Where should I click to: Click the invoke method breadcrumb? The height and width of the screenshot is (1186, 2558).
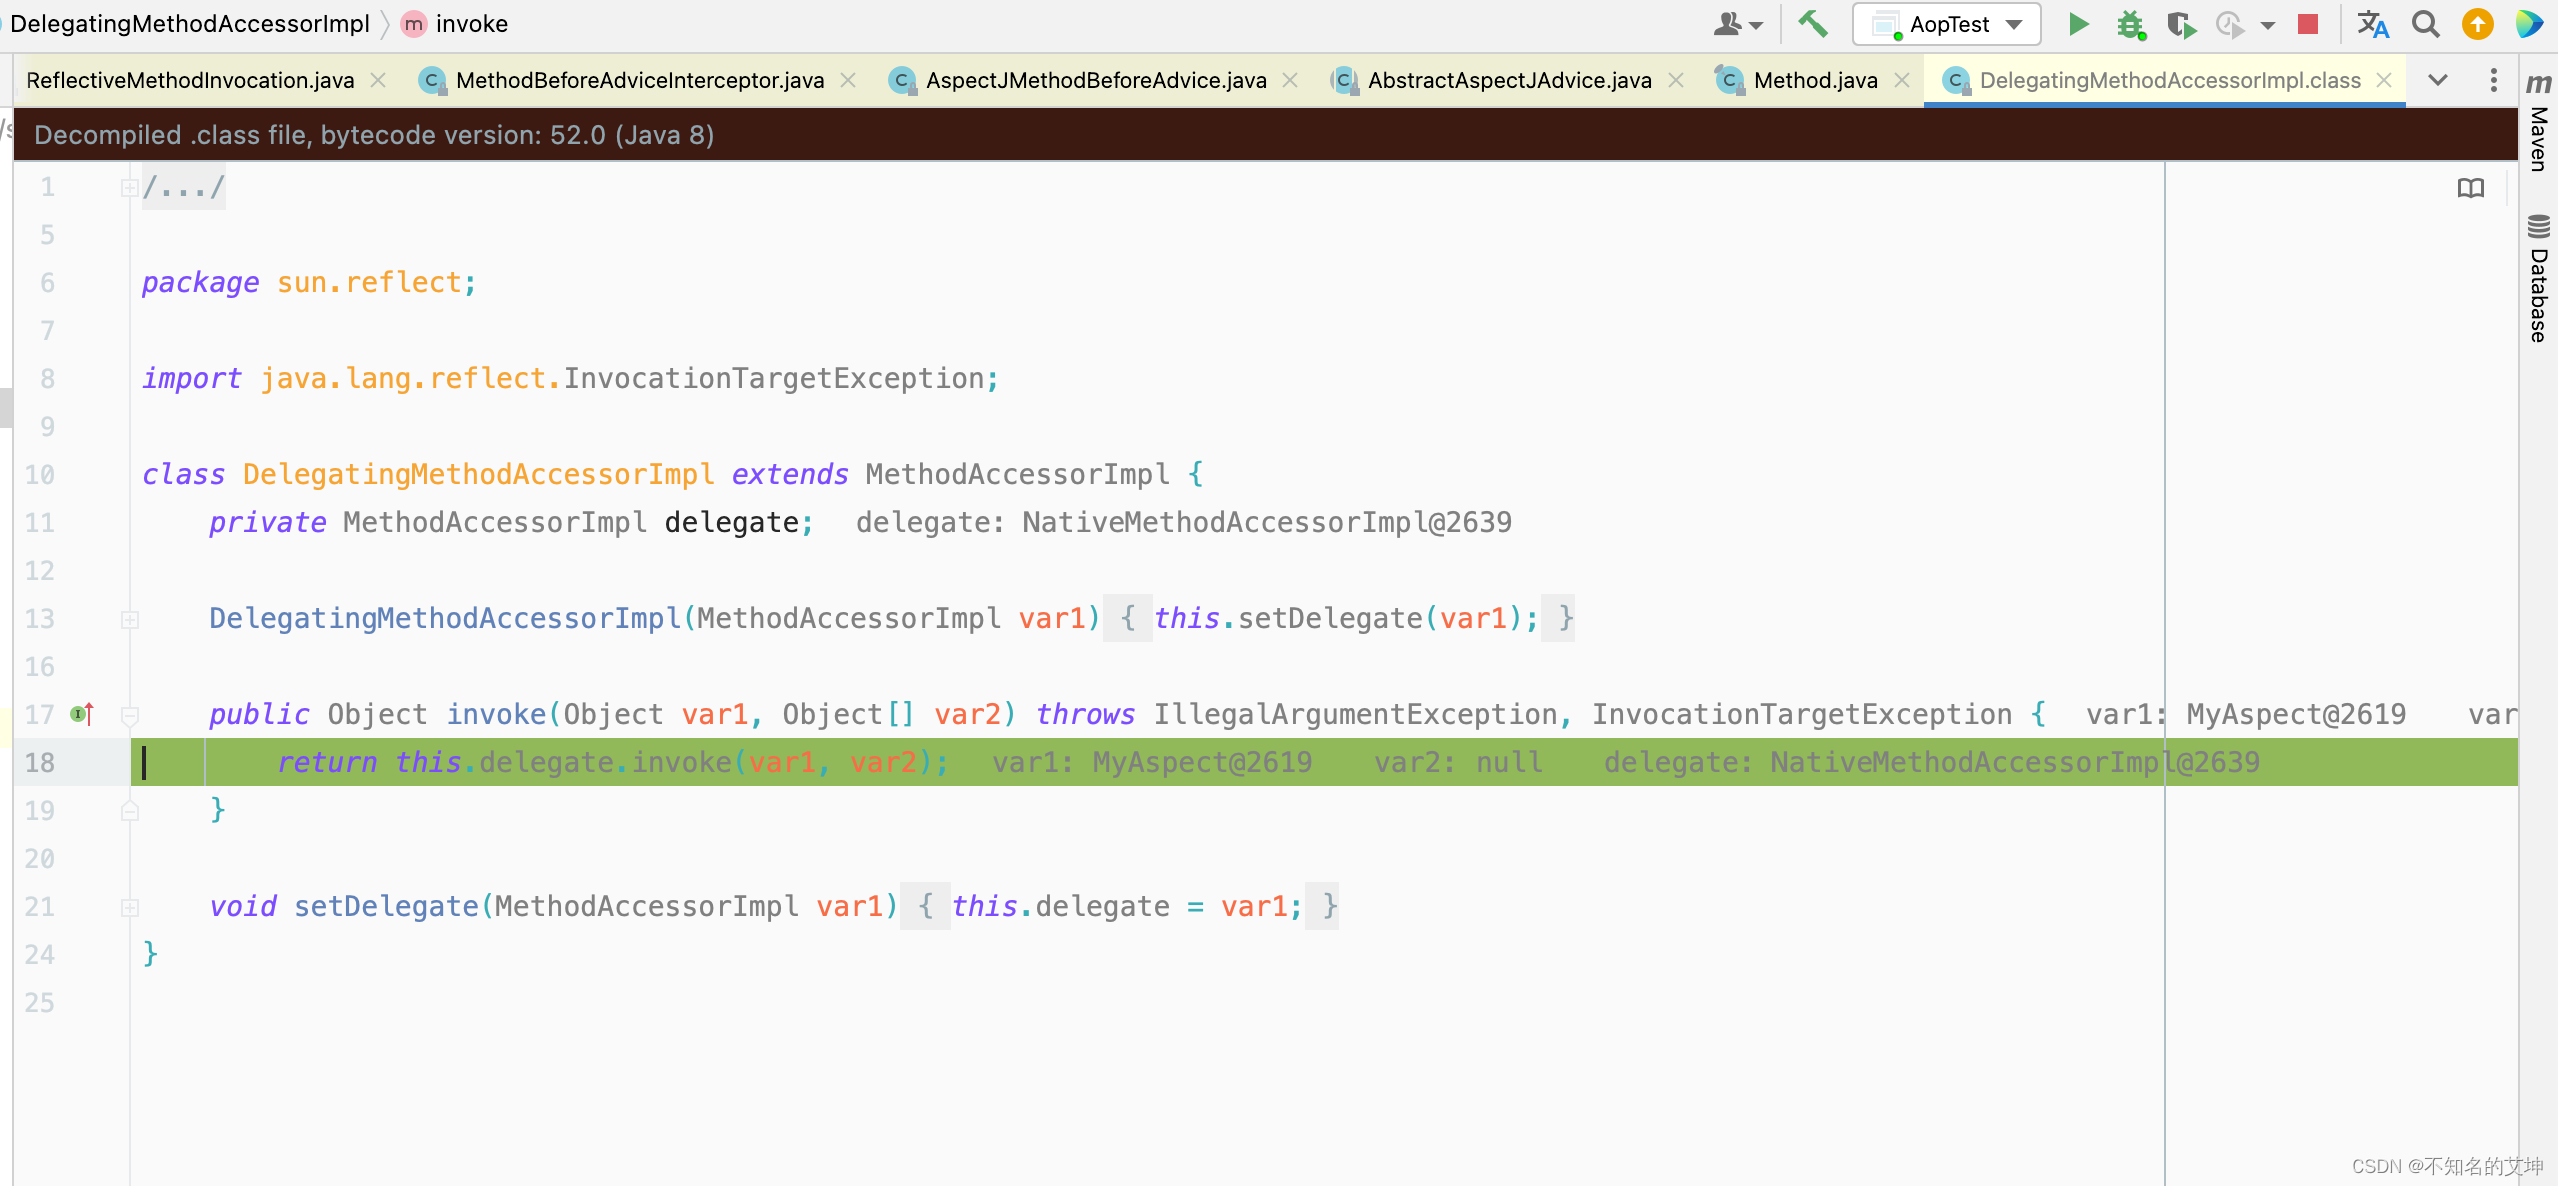pyautogui.click(x=455, y=24)
